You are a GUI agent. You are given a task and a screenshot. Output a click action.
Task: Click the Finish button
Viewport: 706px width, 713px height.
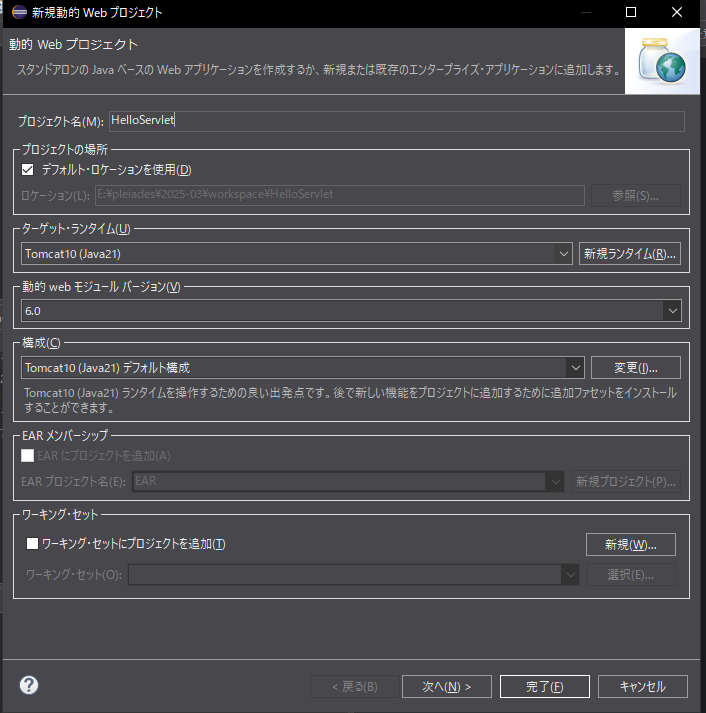(x=544, y=686)
